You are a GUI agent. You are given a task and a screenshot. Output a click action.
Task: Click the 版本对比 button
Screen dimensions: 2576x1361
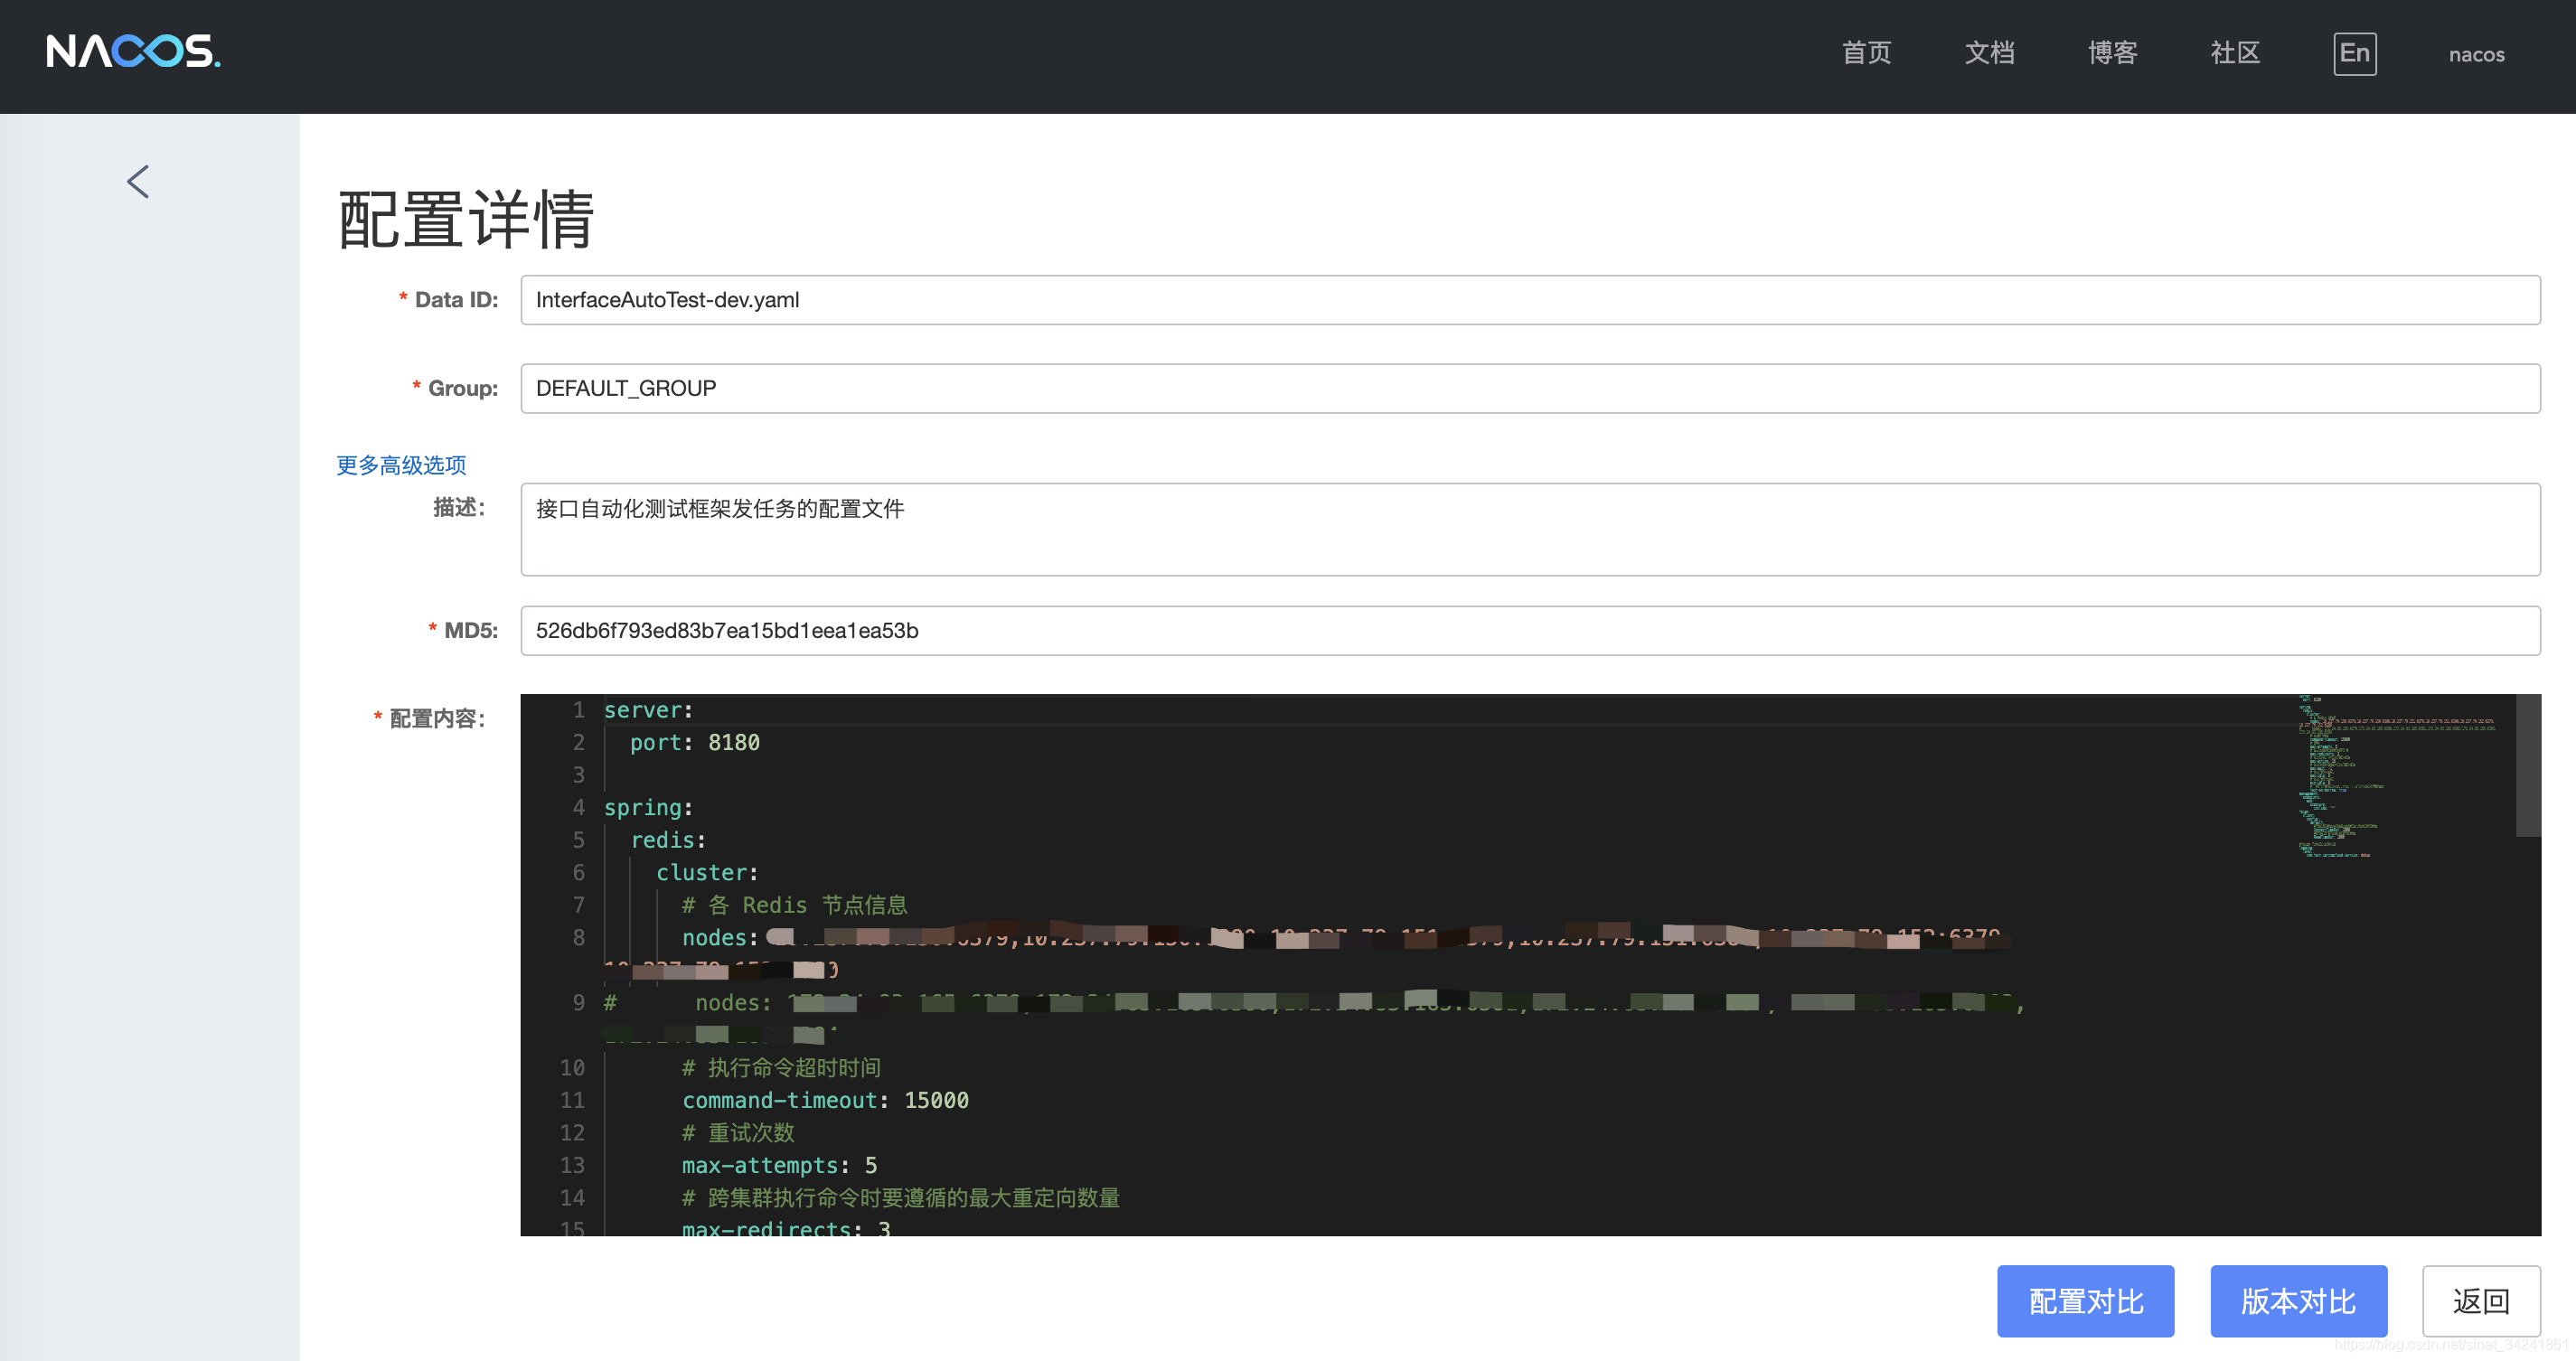tap(2298, 1300)
